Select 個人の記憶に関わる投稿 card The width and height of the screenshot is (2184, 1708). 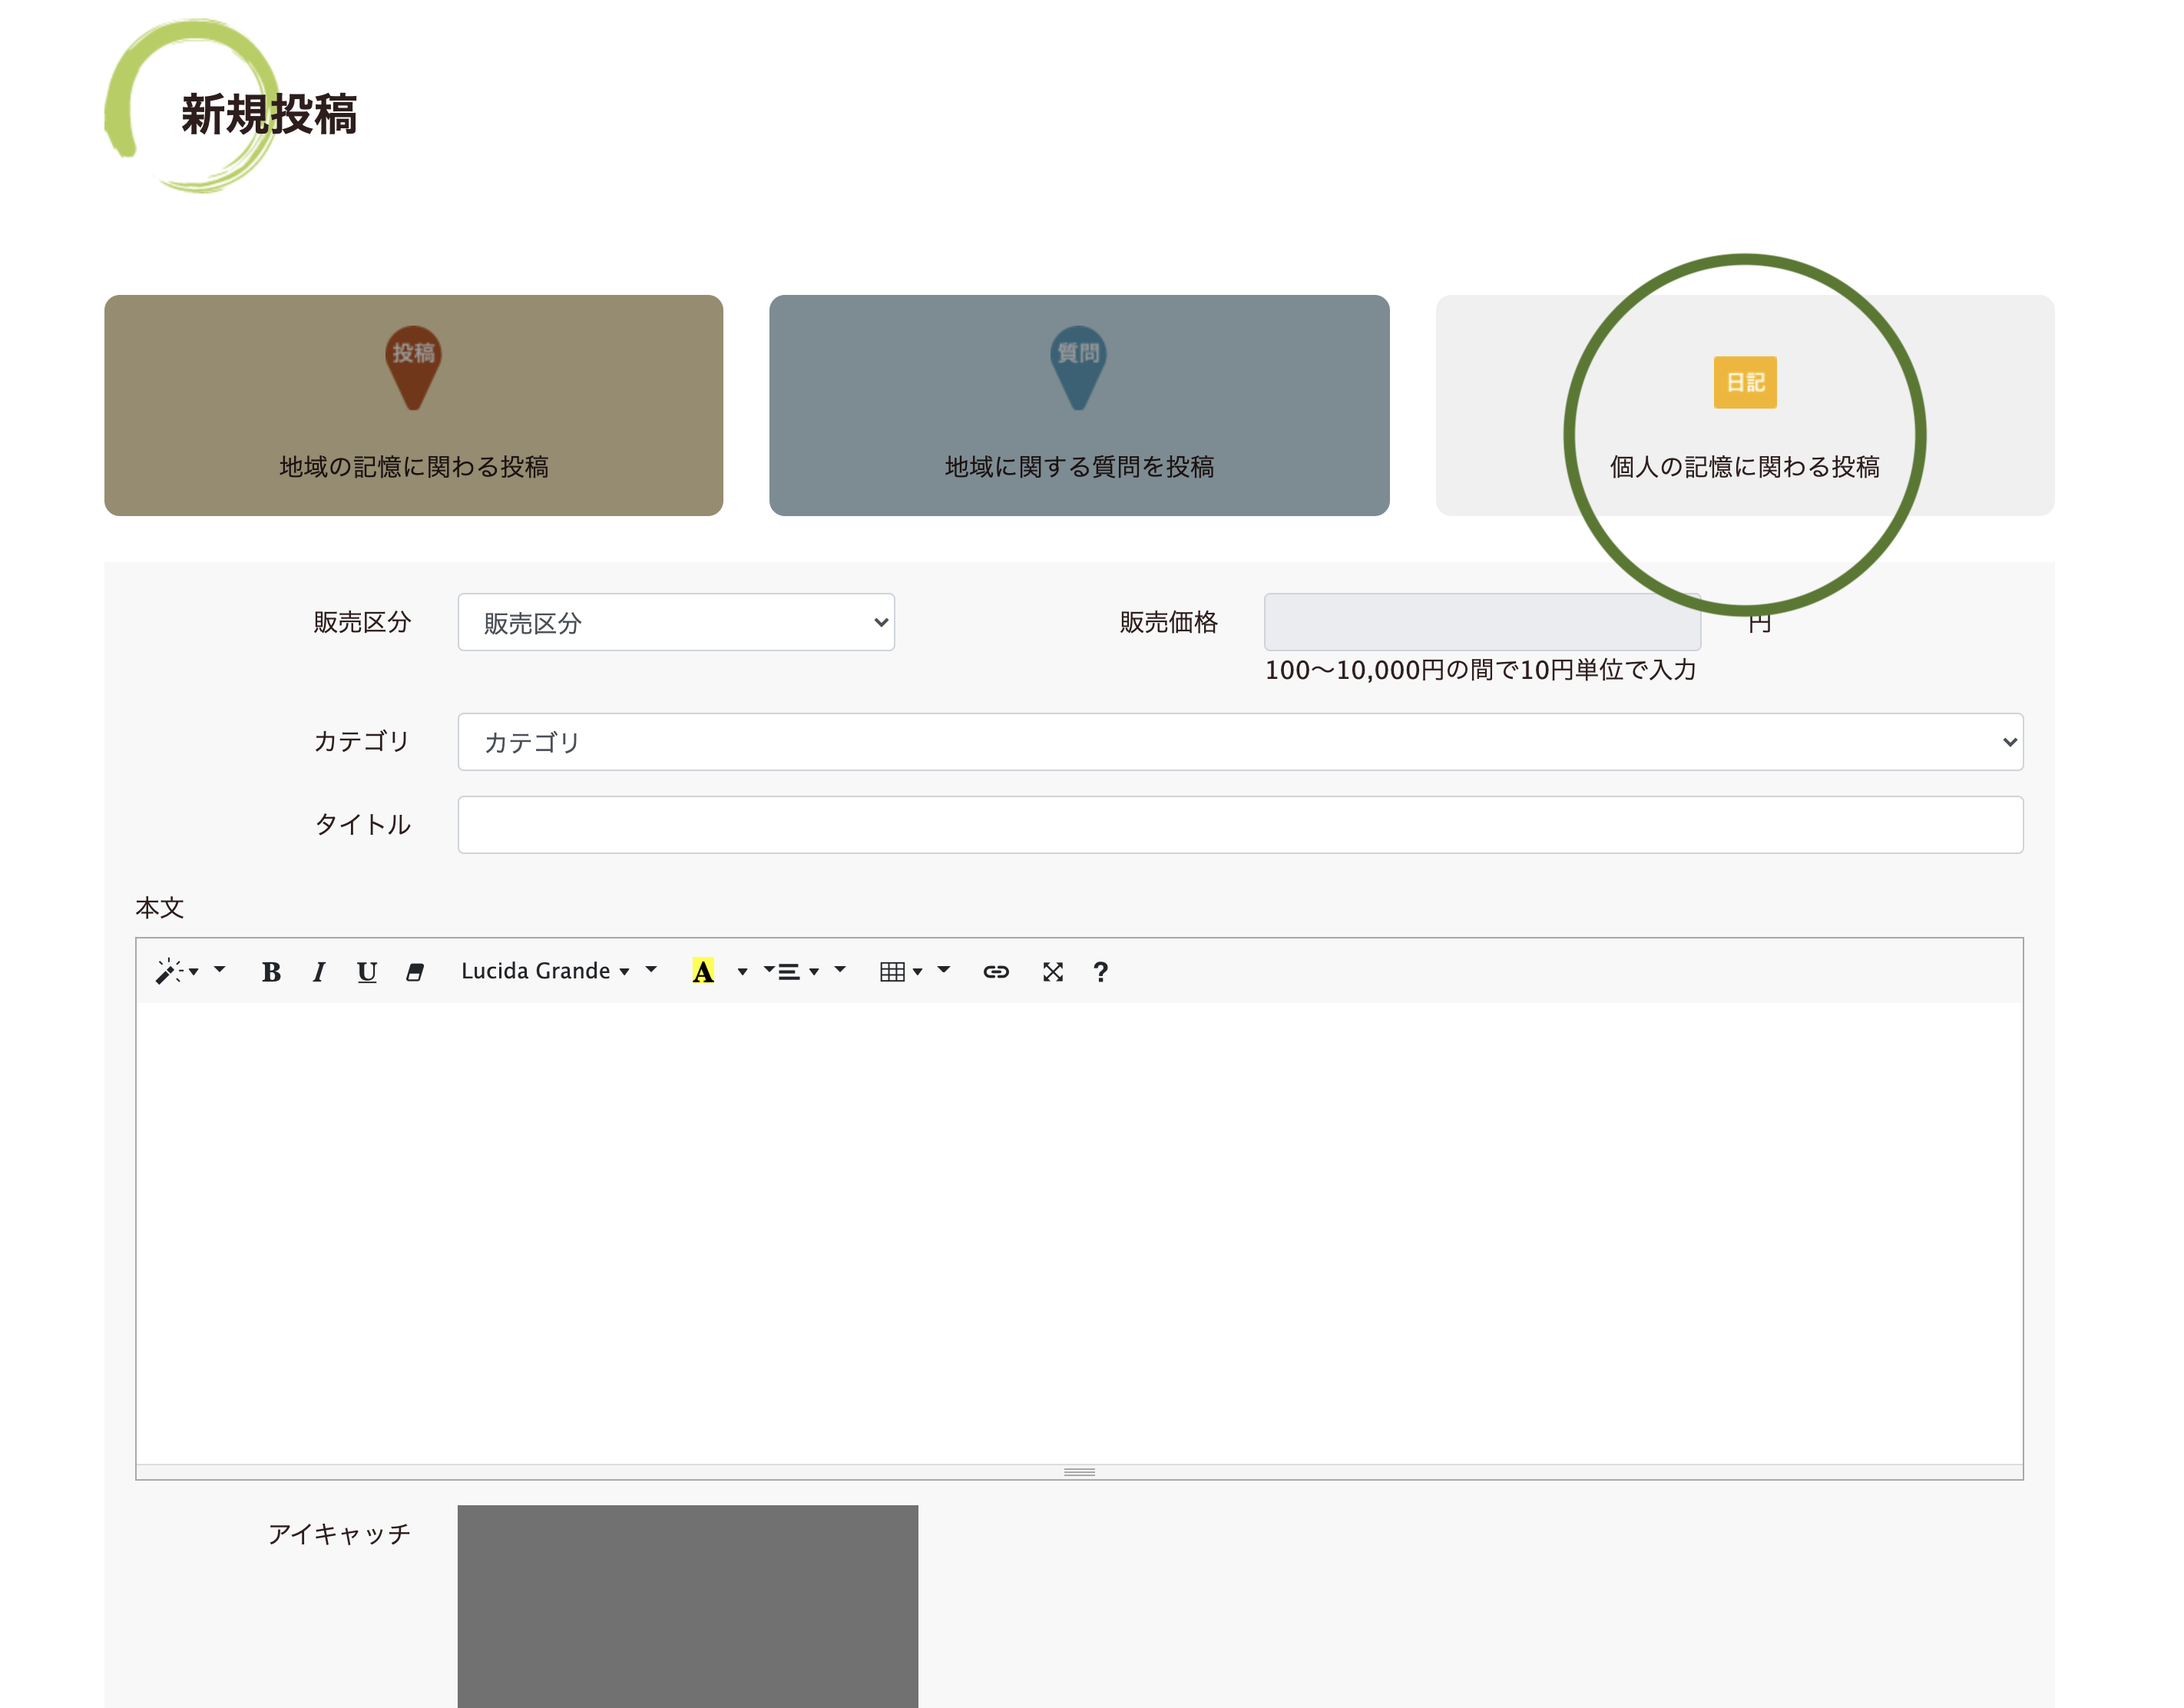coord(1745,405)
